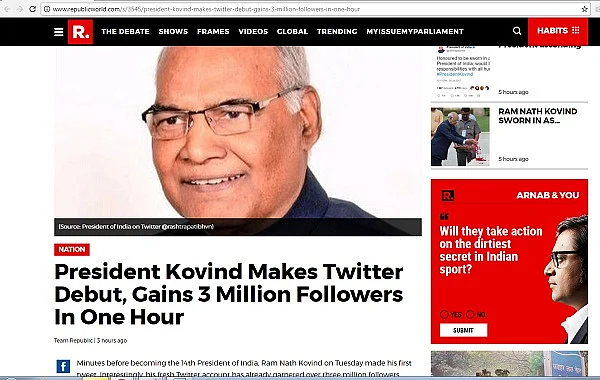Open the HABITS grid menu

coord(558,31)
